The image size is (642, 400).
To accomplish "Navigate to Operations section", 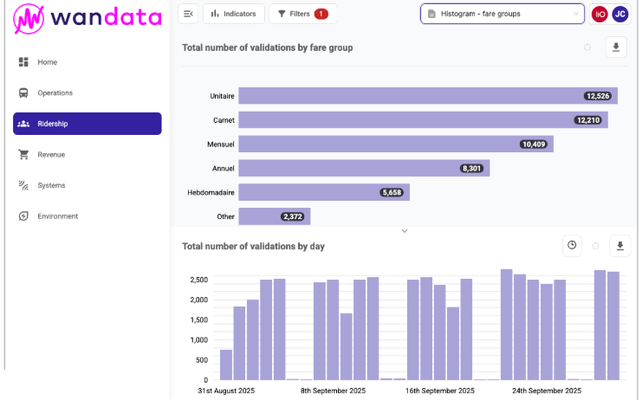I will [55, 93].
